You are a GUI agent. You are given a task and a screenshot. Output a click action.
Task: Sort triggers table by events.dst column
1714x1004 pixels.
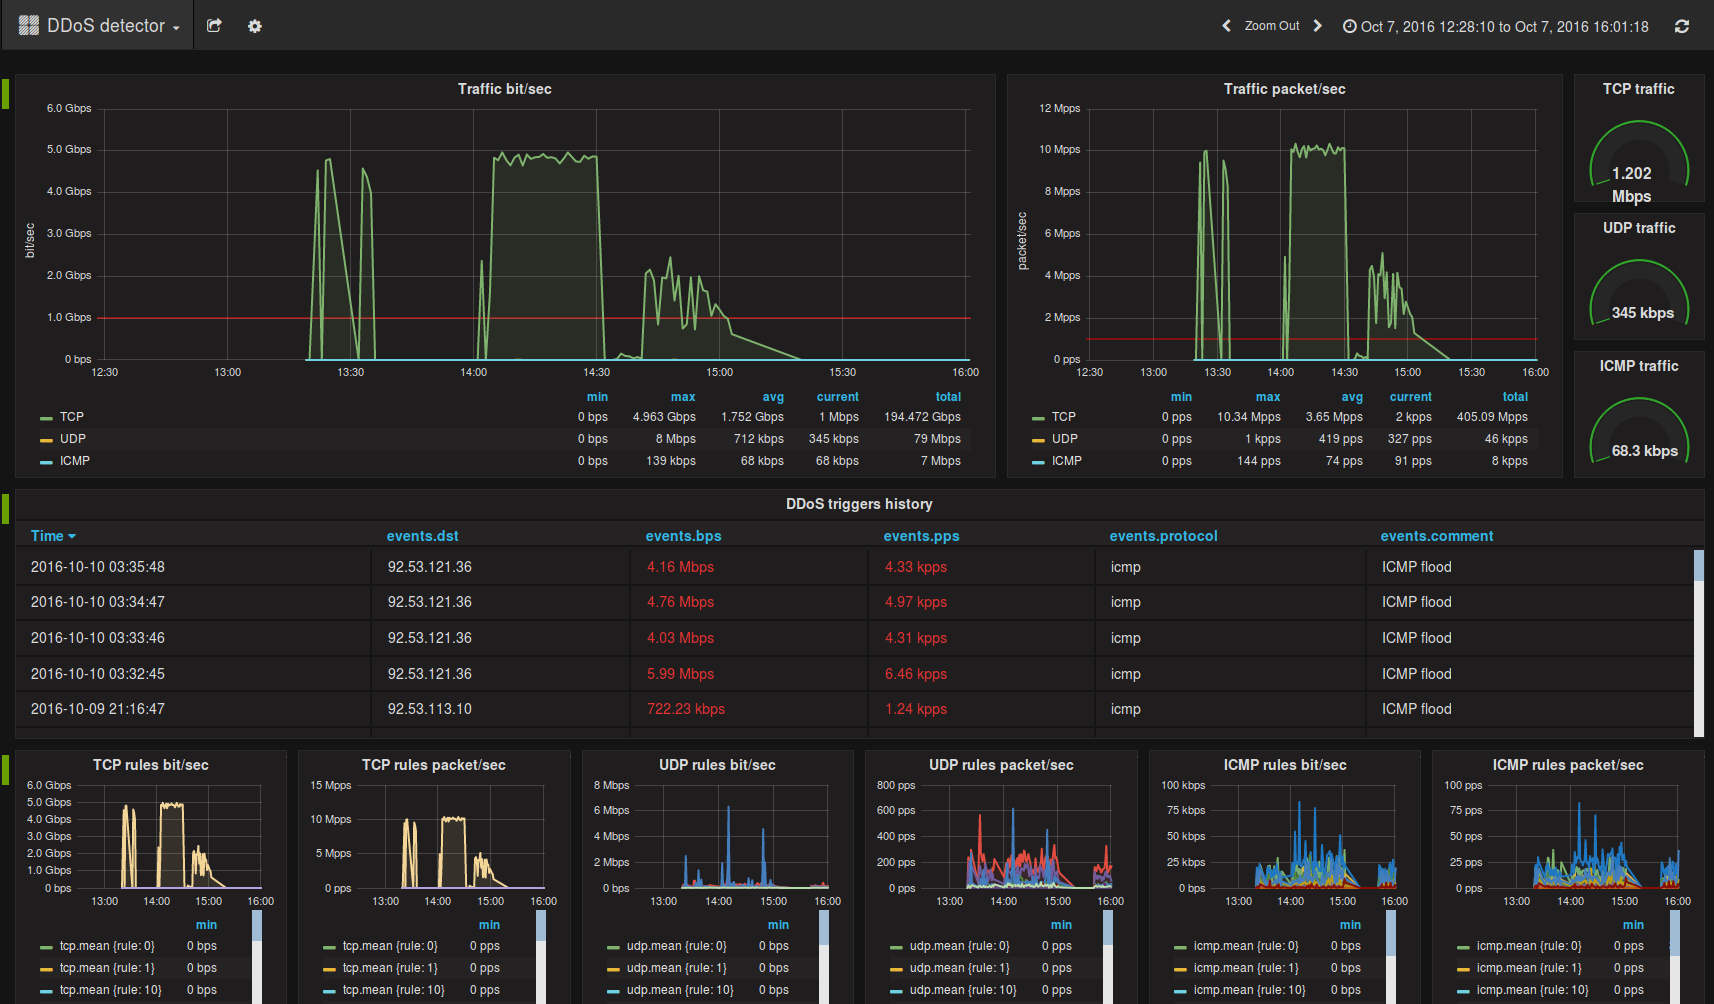point(422,536)
